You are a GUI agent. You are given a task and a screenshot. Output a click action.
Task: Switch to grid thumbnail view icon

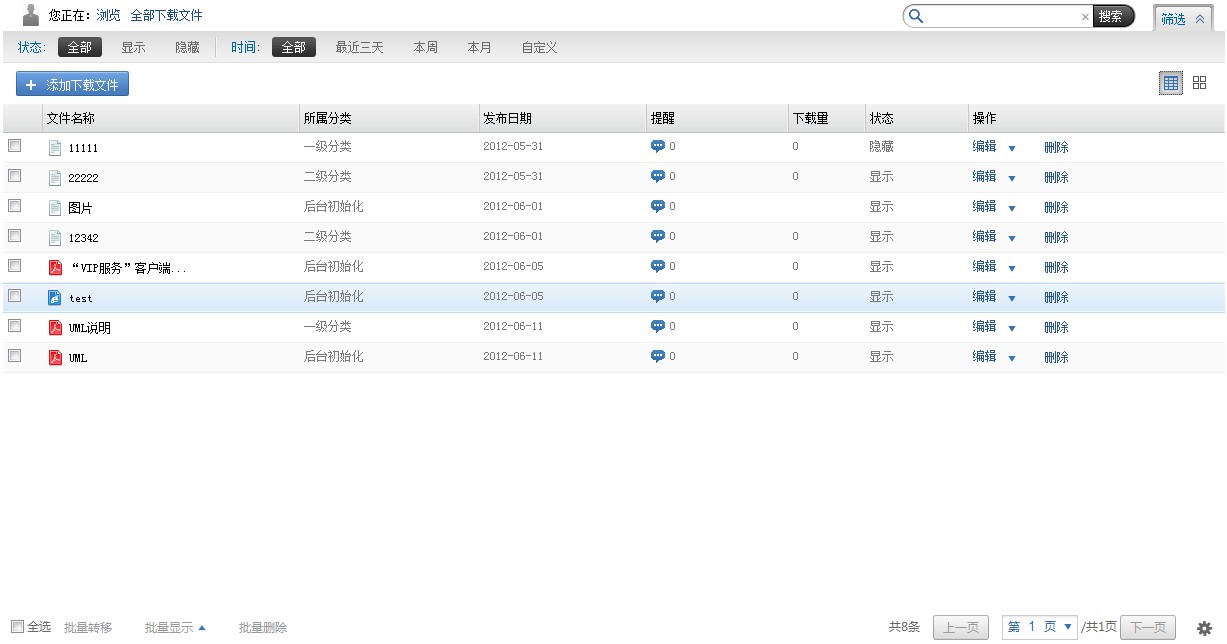pyautogui.click(x=1199, y=84)
